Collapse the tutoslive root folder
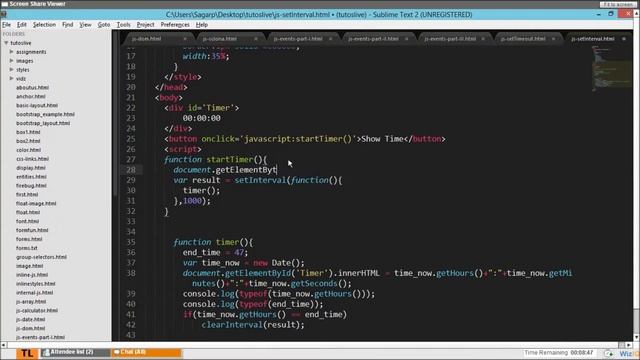This screenshot has width=640, height=360. [x=6, y=43]
